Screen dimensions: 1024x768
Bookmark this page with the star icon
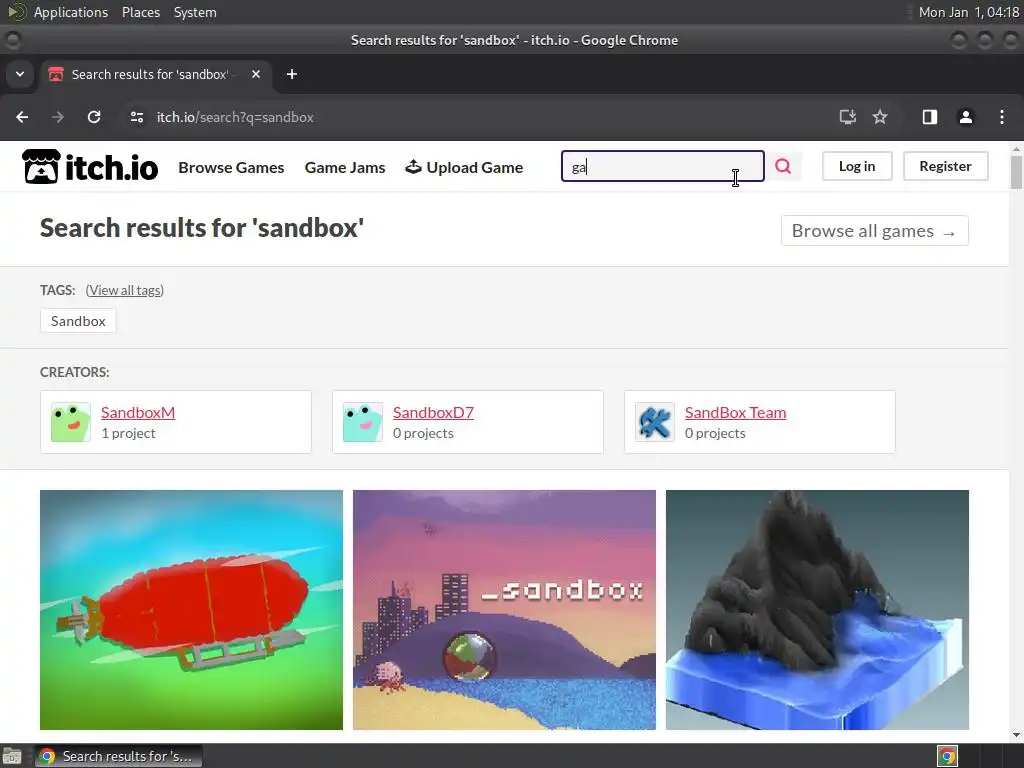[x=880, y=117]
